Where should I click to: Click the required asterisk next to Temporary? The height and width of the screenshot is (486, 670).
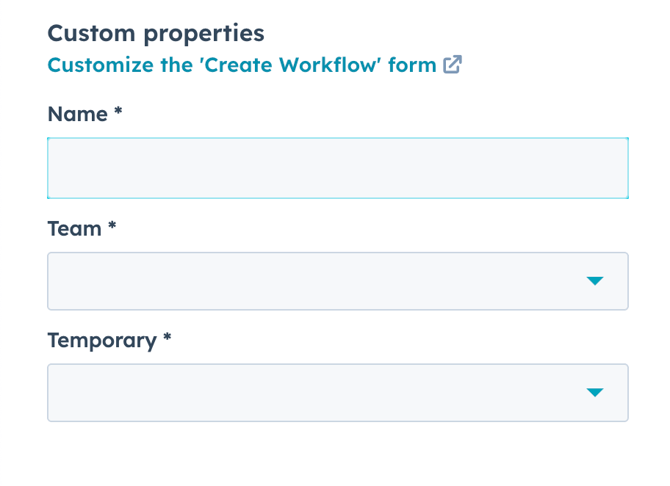coord(167,340)
